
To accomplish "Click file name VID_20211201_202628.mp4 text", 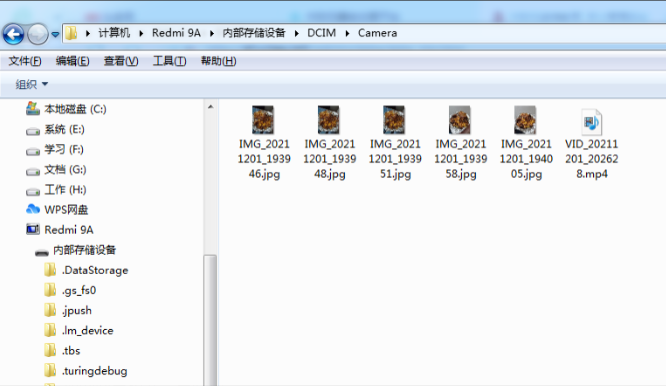I will (592, 159).
